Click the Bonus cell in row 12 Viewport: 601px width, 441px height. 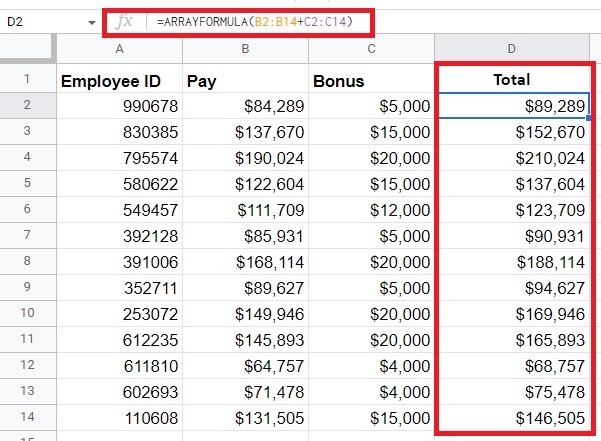pos(371,366)
